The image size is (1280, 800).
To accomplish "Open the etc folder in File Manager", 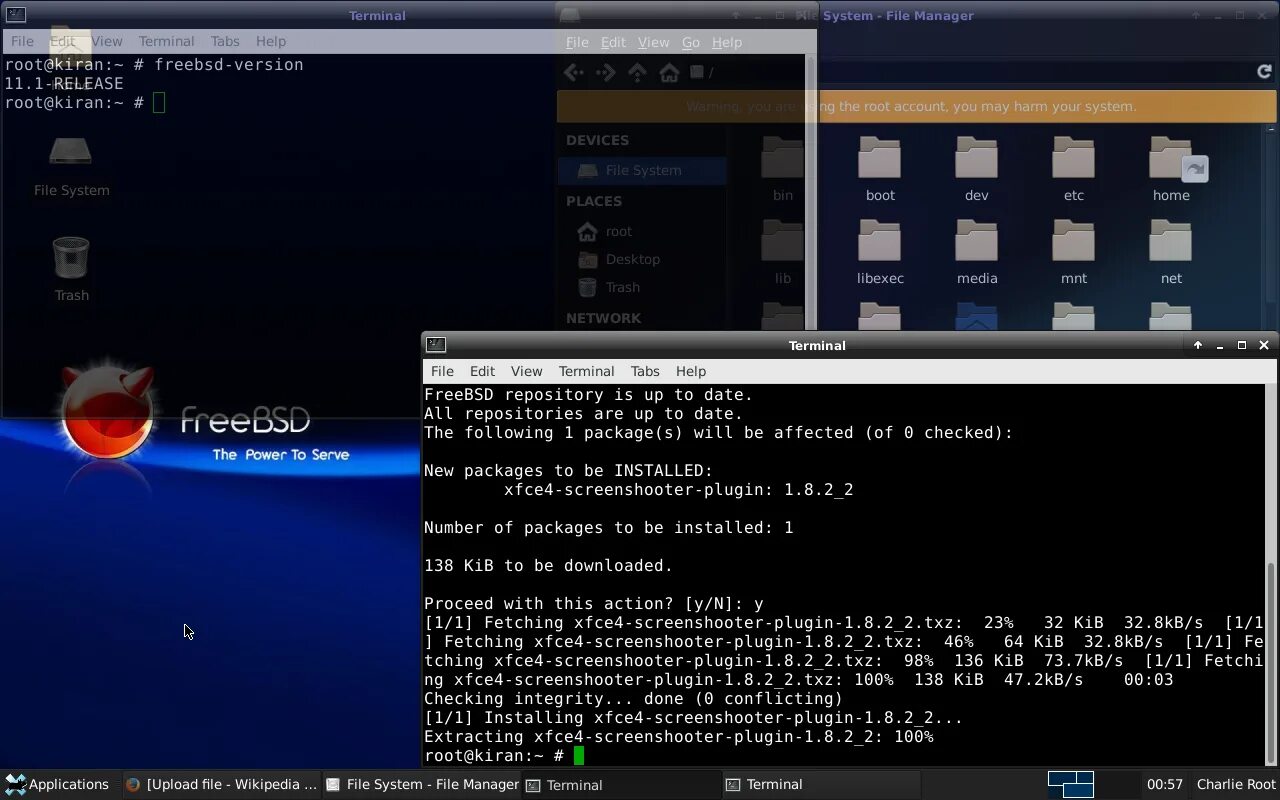I will [x=1074, y=170].
